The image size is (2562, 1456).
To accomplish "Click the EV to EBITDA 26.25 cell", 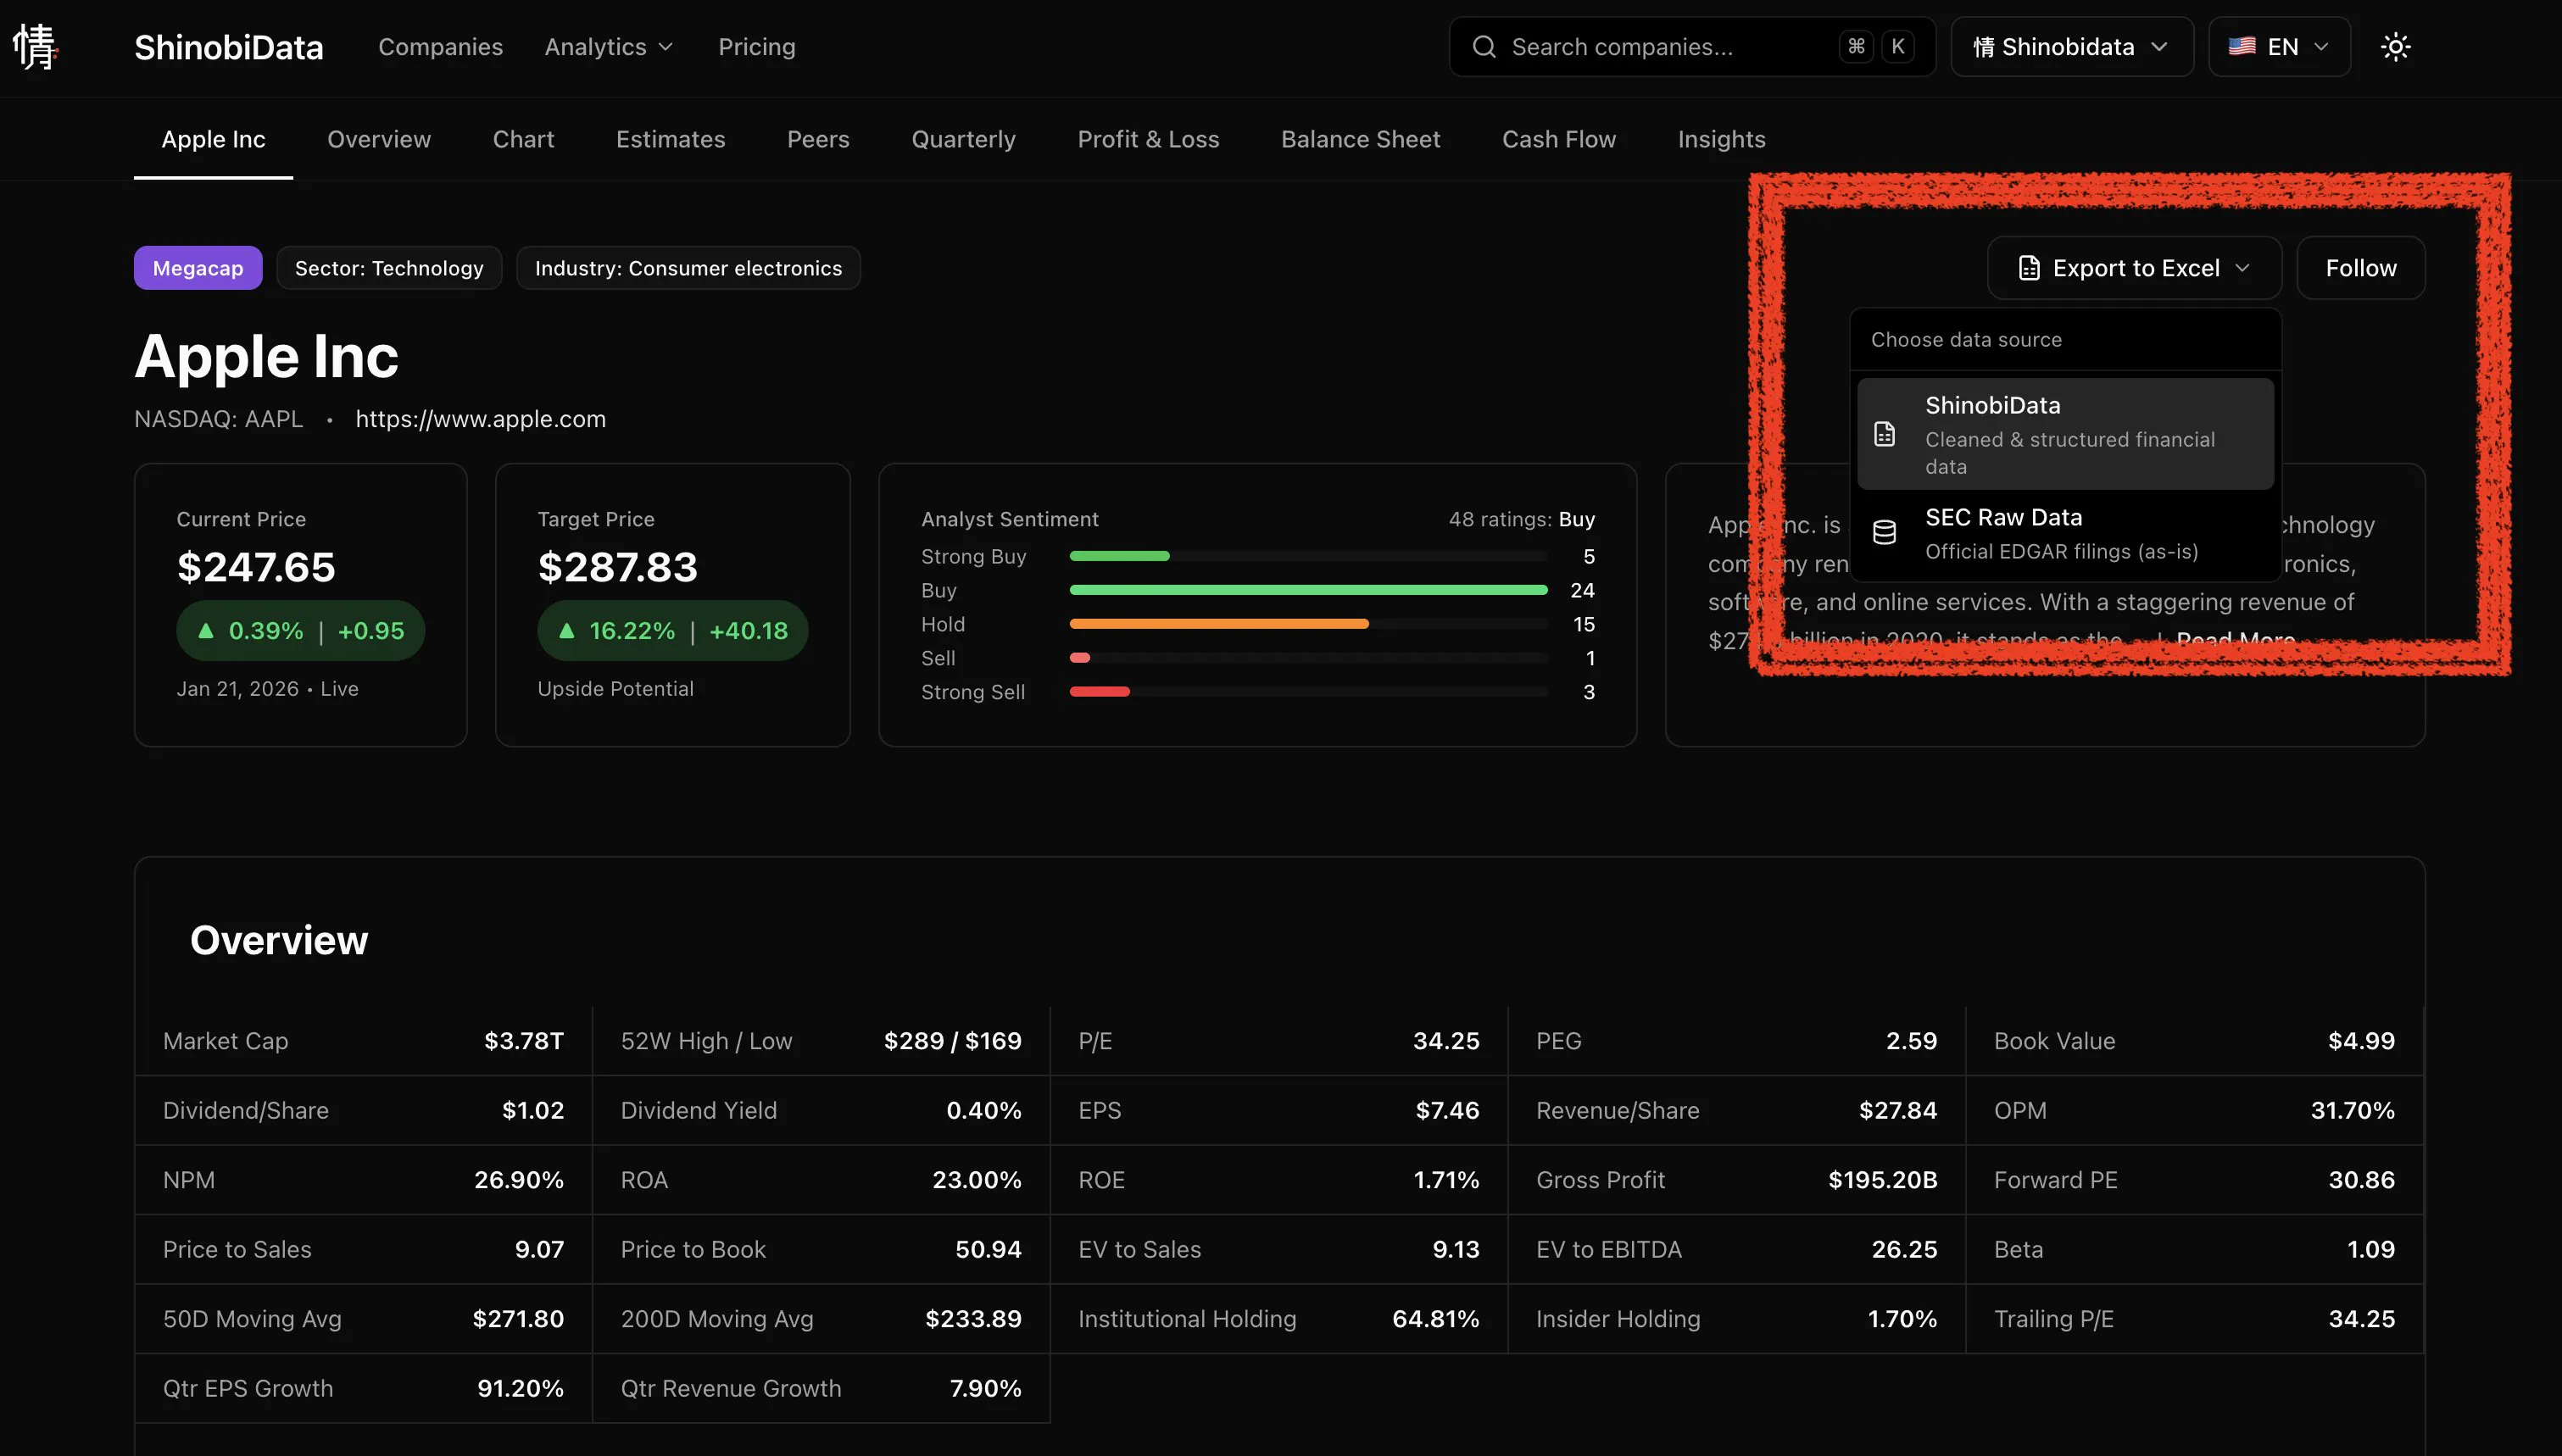I will point(1737,1249).
